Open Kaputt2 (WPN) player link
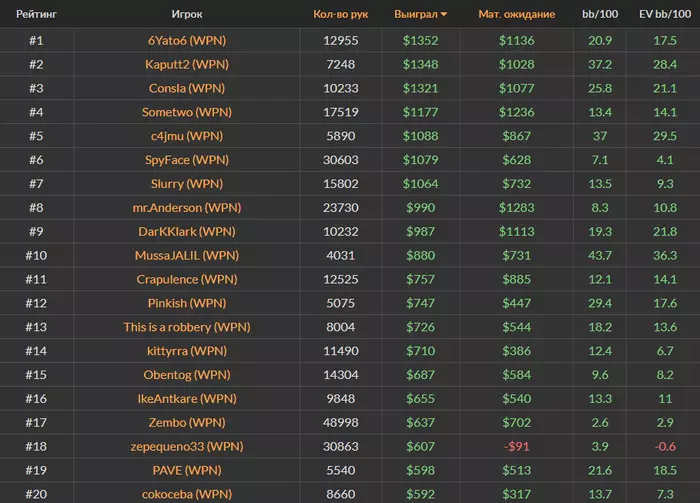Viewport: 700px width, 503px height. pos(186,64)
